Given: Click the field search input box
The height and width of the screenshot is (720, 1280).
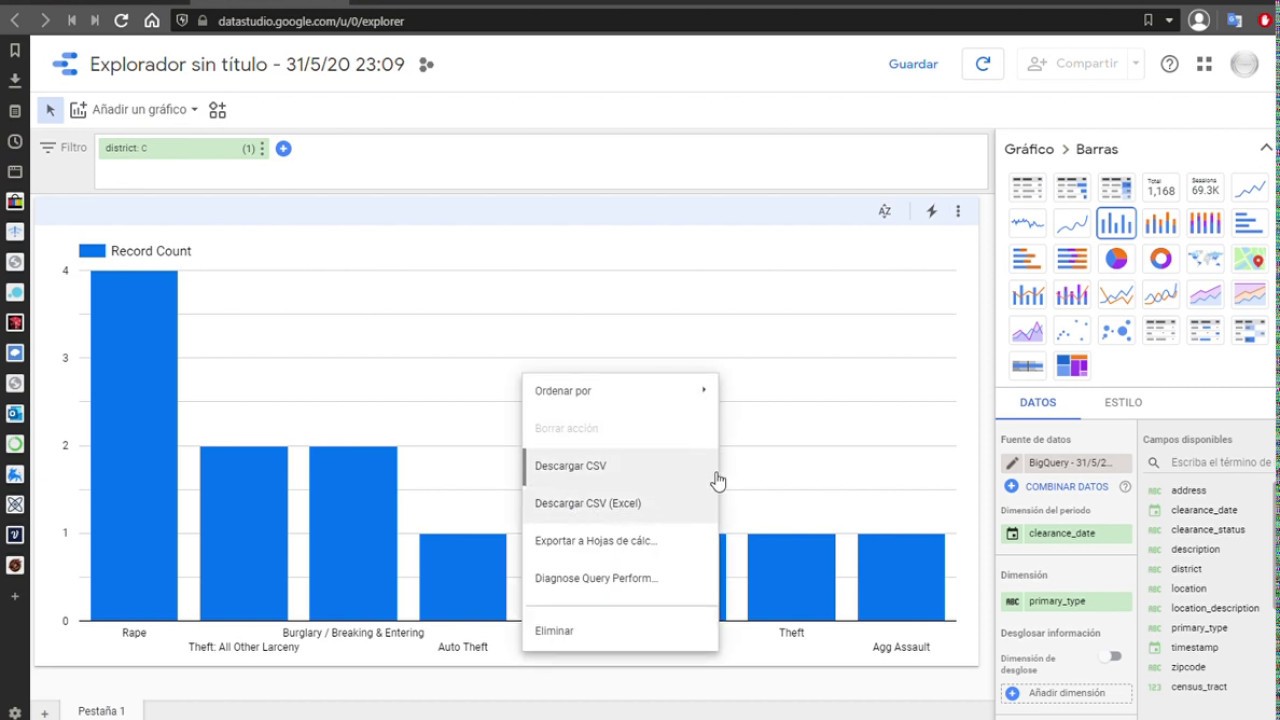Looking at the screenshot, I should pyautogui.click(x=1219, y=463).
